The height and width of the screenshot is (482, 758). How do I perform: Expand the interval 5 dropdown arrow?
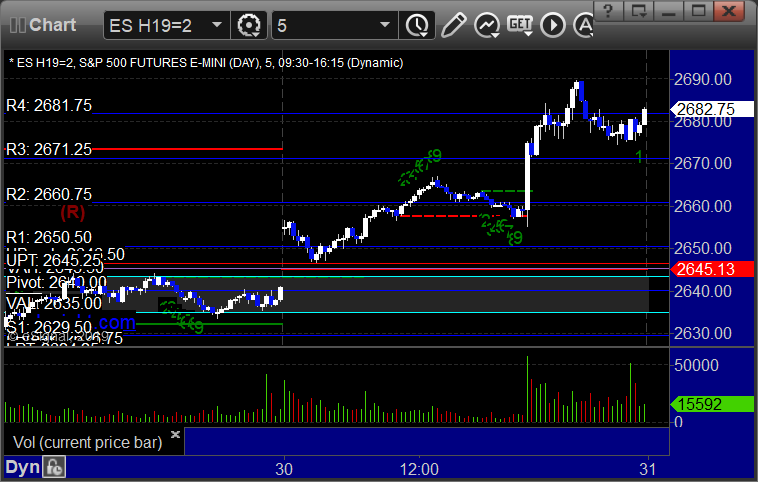(x=385, y=25)
